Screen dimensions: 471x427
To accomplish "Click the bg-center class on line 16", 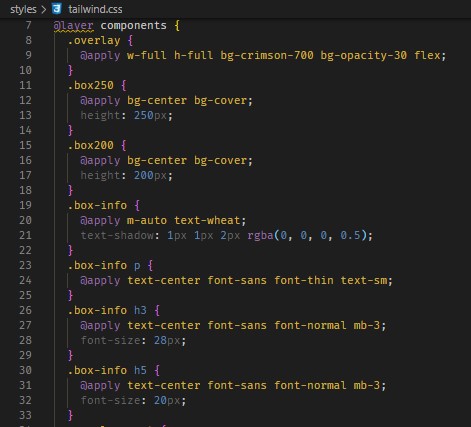I will pos(157,160).
